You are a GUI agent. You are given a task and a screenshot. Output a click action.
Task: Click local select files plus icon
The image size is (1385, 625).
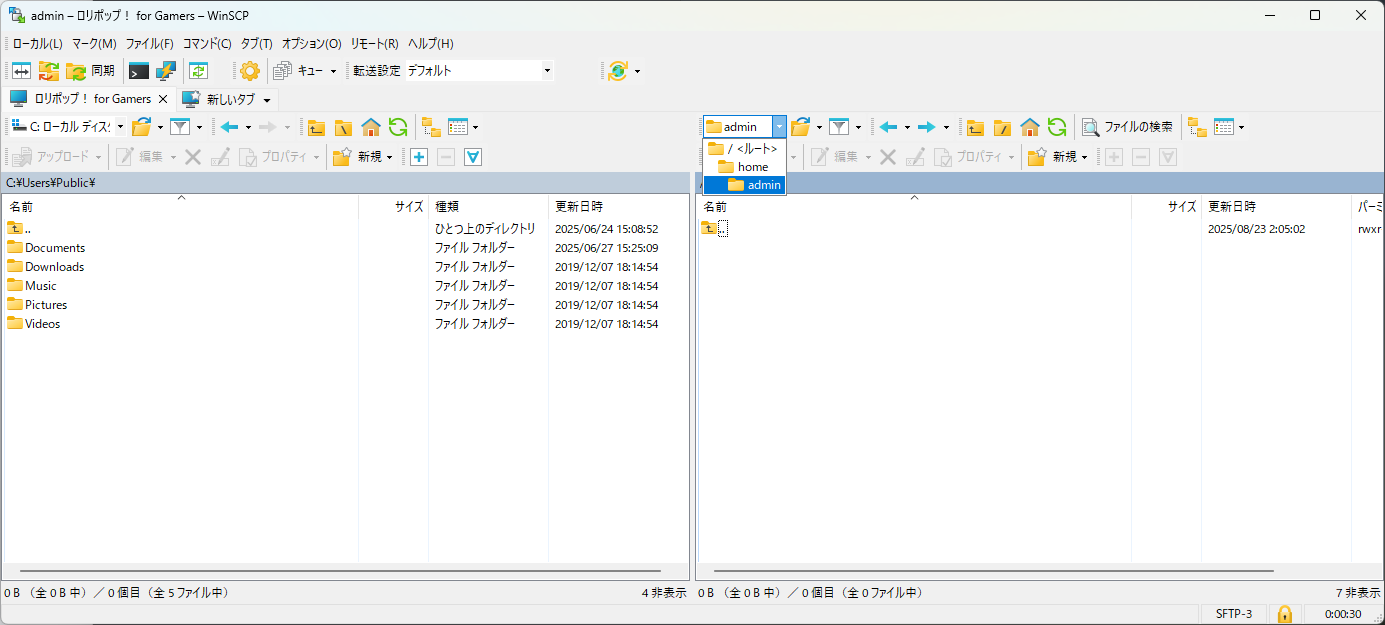tap(419, 157)
